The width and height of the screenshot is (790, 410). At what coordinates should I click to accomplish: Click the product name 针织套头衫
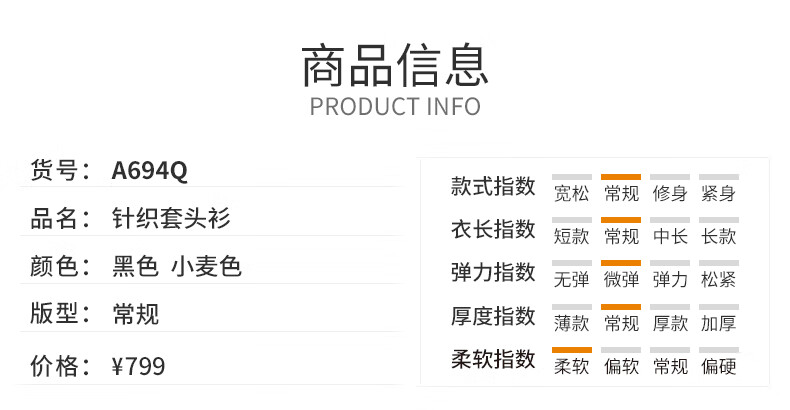point(171,218)
